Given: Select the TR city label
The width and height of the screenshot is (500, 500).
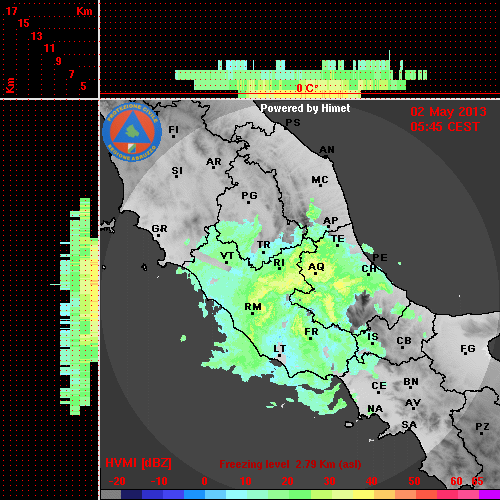Looking at the screenshot, I should click(264, 245).
